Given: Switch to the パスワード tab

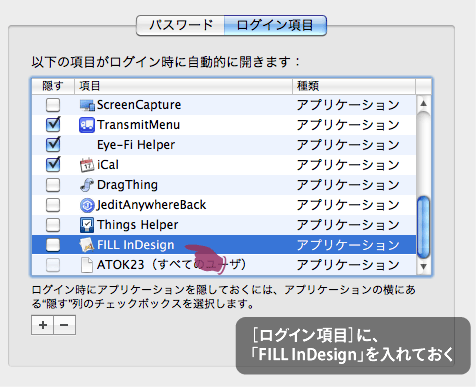Looking at the screenshot, I should click(x=180, y=25).
